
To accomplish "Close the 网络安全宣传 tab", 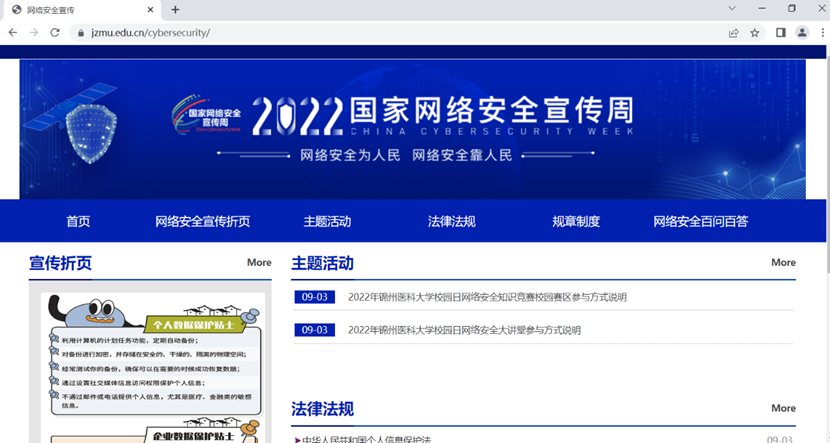I will click(x=150, y=10).
